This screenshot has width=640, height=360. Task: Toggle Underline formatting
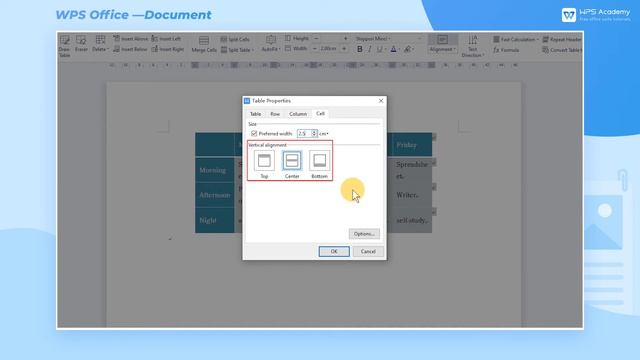(x=380, y=49)
